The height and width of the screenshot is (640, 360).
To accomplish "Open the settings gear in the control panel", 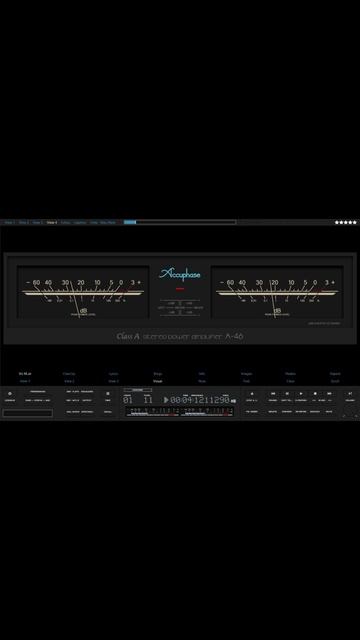I will click(x=10, y=393).
